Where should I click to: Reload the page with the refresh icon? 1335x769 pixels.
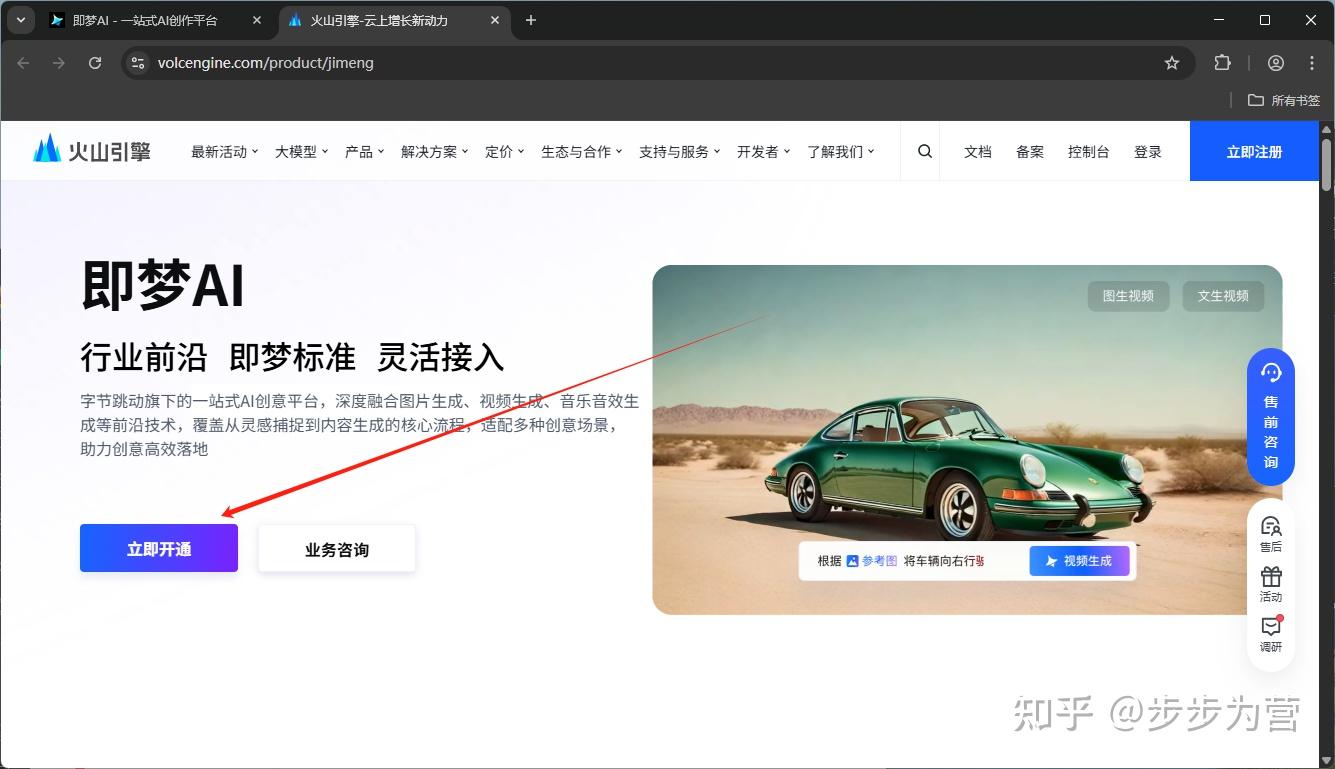point(95,63)
